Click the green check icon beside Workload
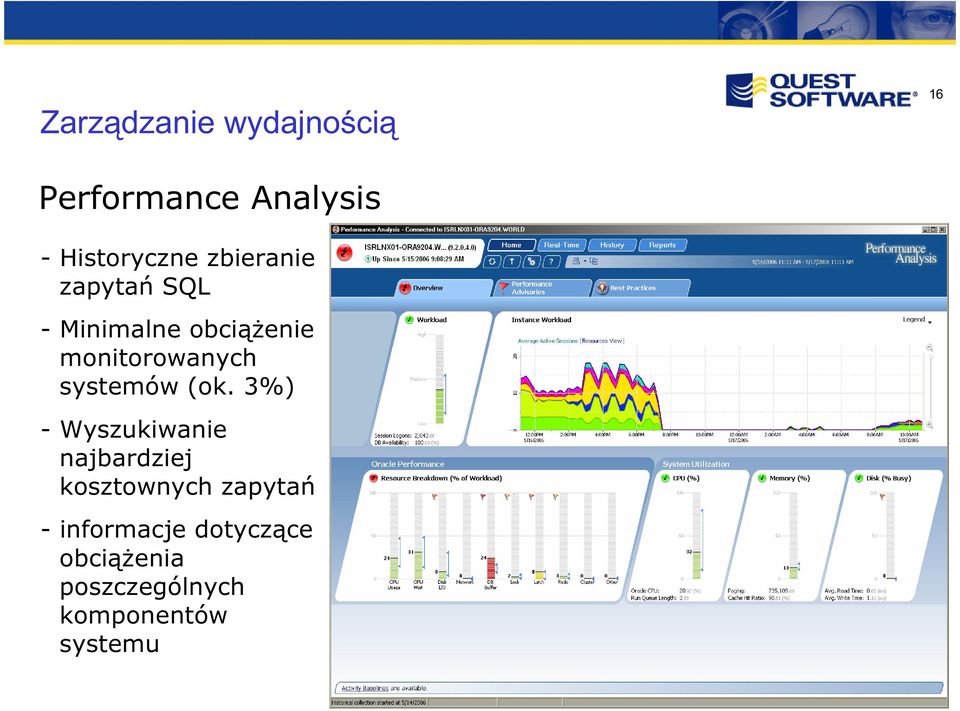The image size is (960, 711). coord(409,320)
